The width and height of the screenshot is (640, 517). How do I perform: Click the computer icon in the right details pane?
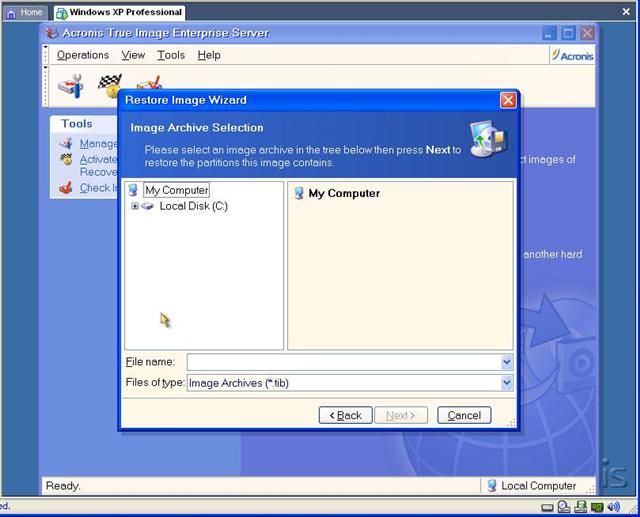click(x=299, y=193)
